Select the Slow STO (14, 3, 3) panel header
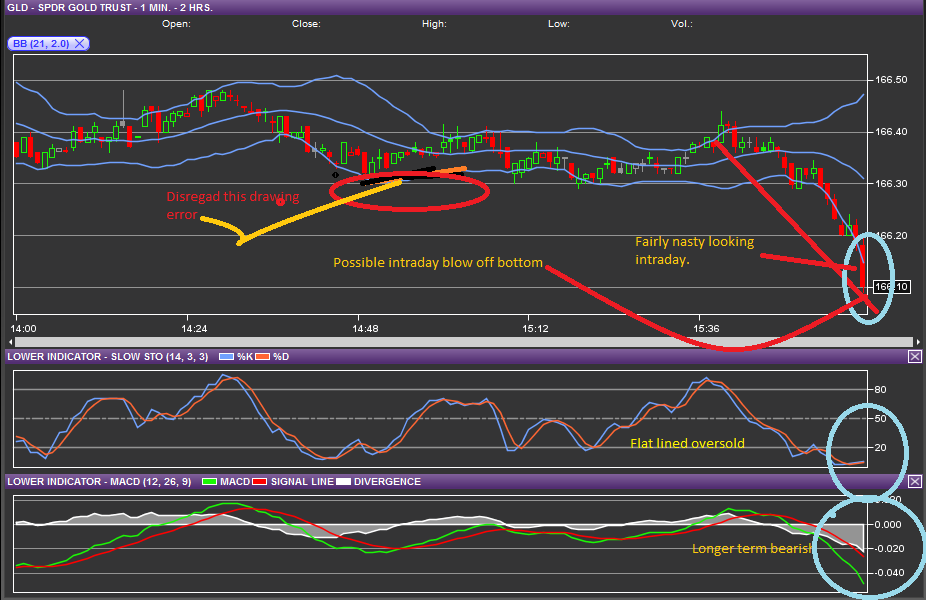Screen dimensions: 926x600 (107, 356)
